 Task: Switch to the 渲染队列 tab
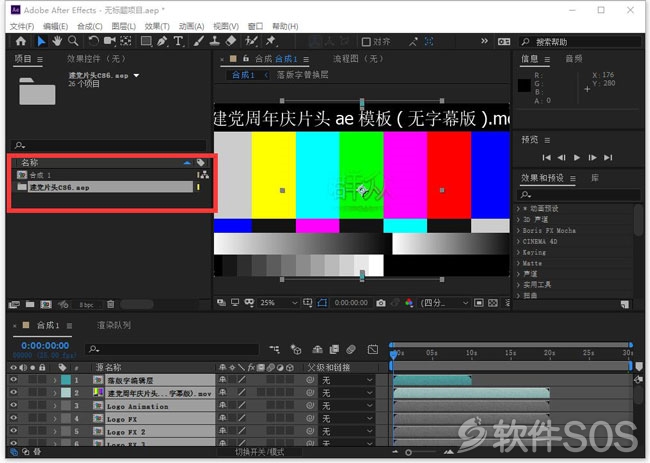coord(114,325)
